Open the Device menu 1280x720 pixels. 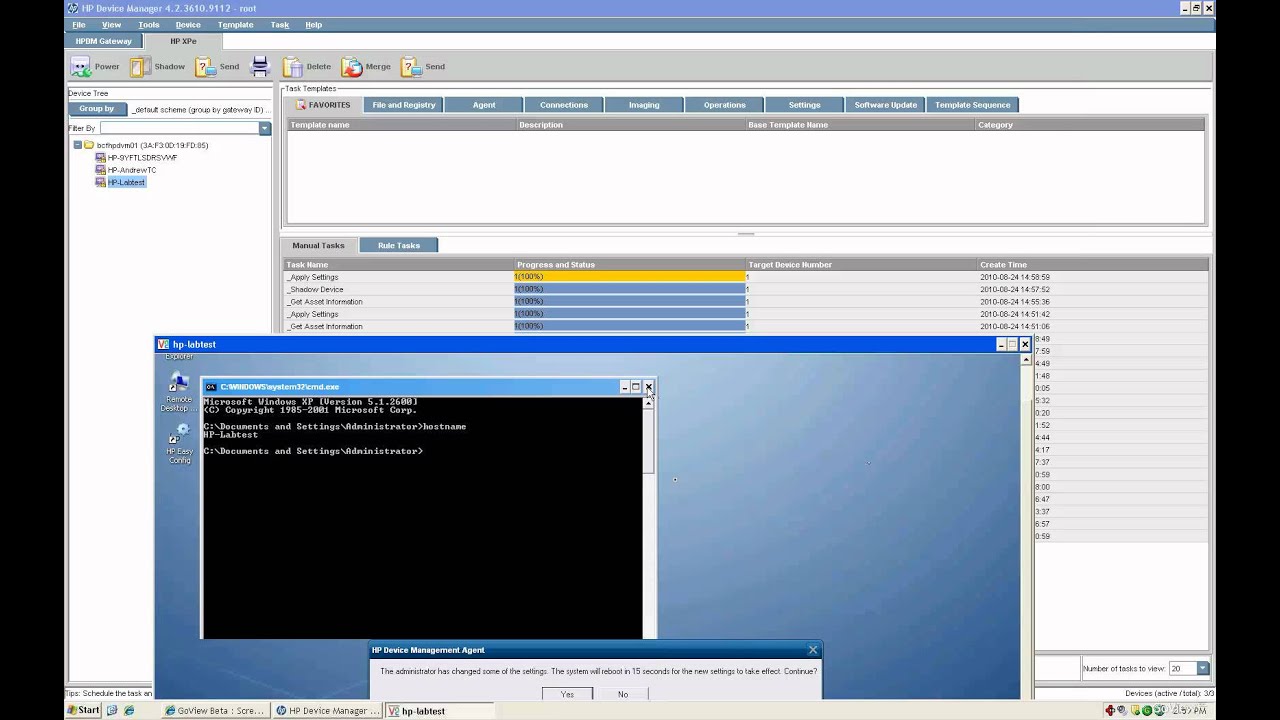click(188, 25)
